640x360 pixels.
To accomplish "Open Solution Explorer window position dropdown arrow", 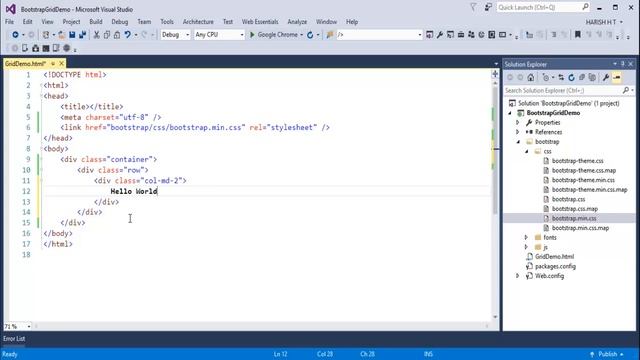I will point(614,64).
